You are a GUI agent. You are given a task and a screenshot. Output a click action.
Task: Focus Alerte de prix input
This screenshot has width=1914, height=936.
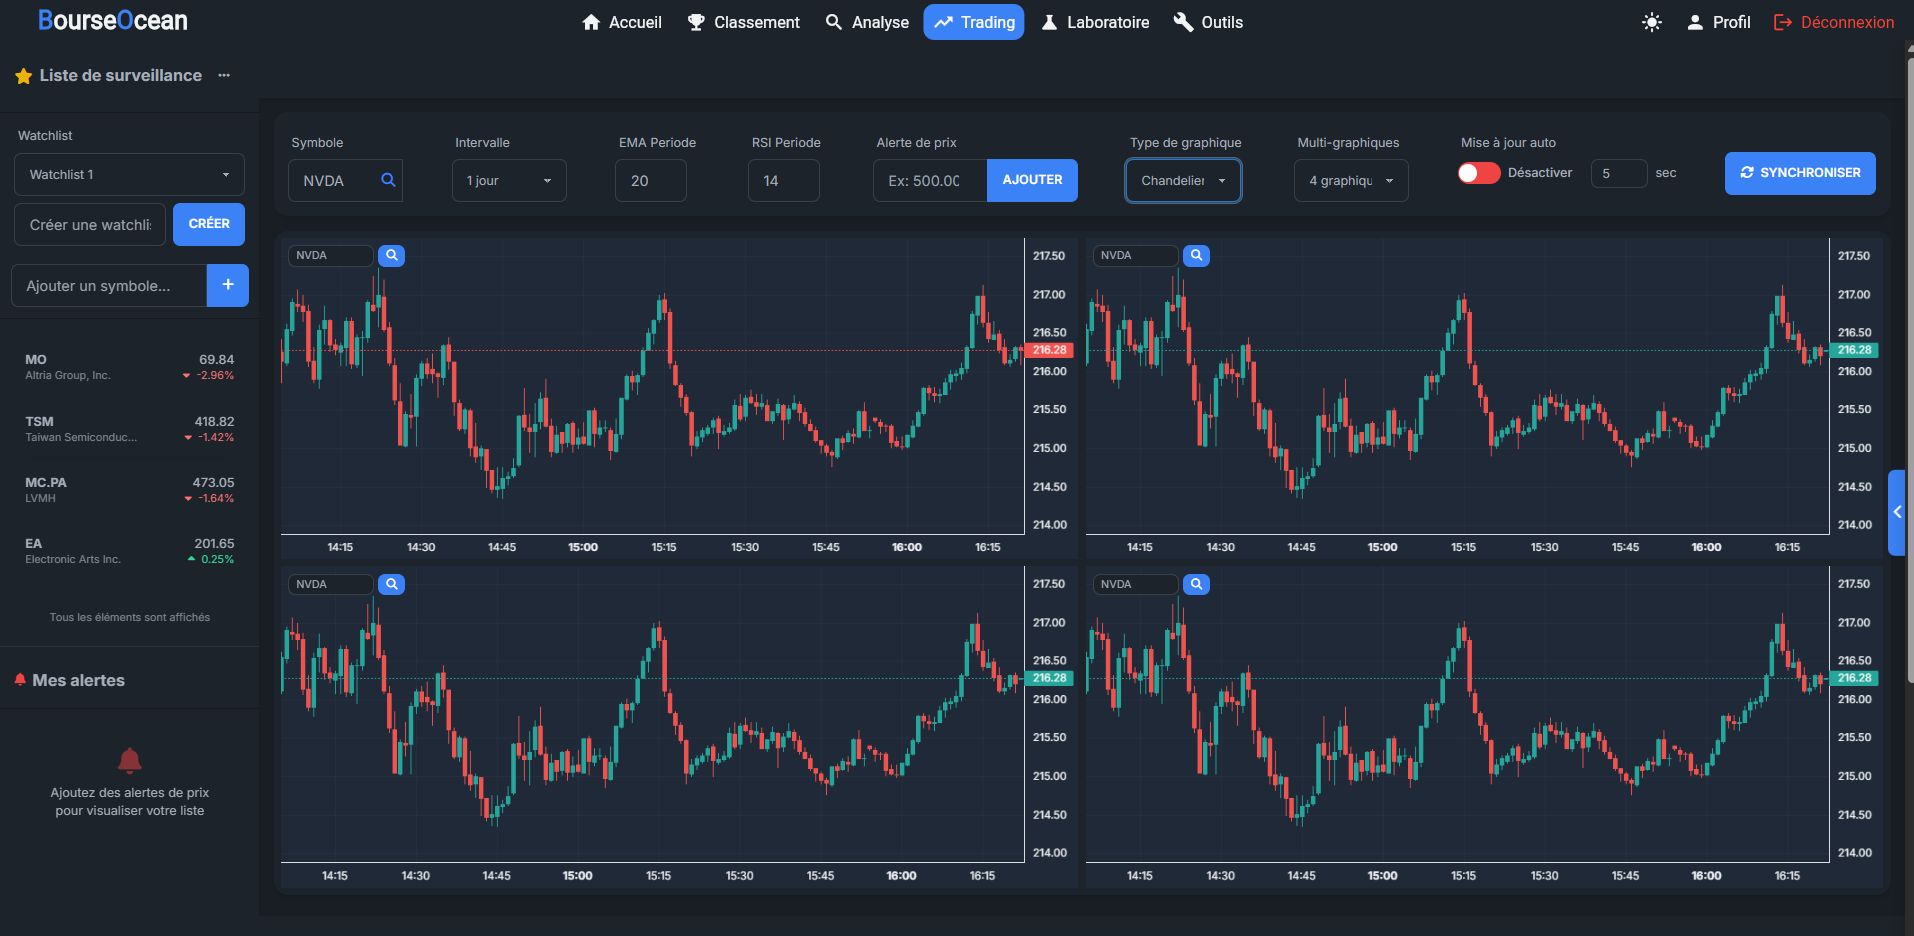coord(930,181)
